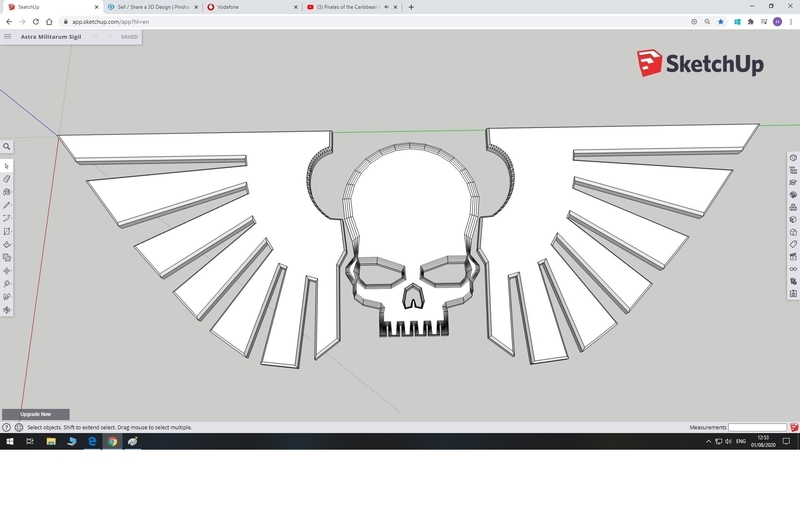The width and height of the screenshot is (800, 508).
Task: Open a new browser tab
Action: [x=411, y=7]
